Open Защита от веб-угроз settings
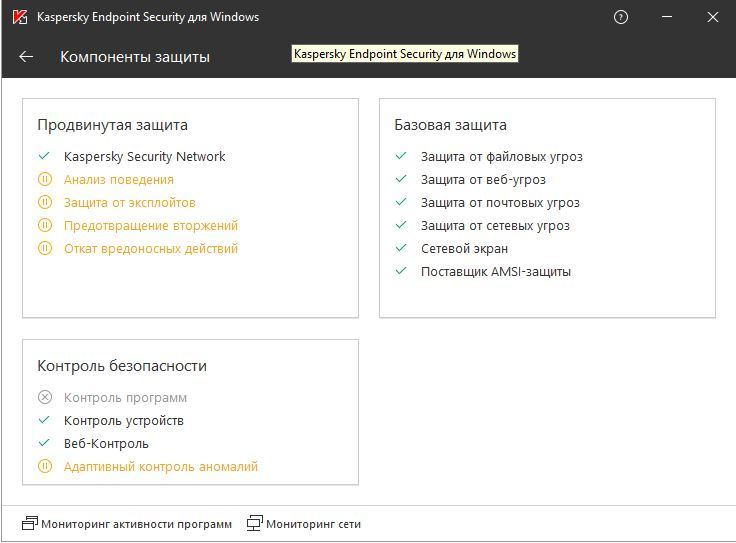 point(483,180)
